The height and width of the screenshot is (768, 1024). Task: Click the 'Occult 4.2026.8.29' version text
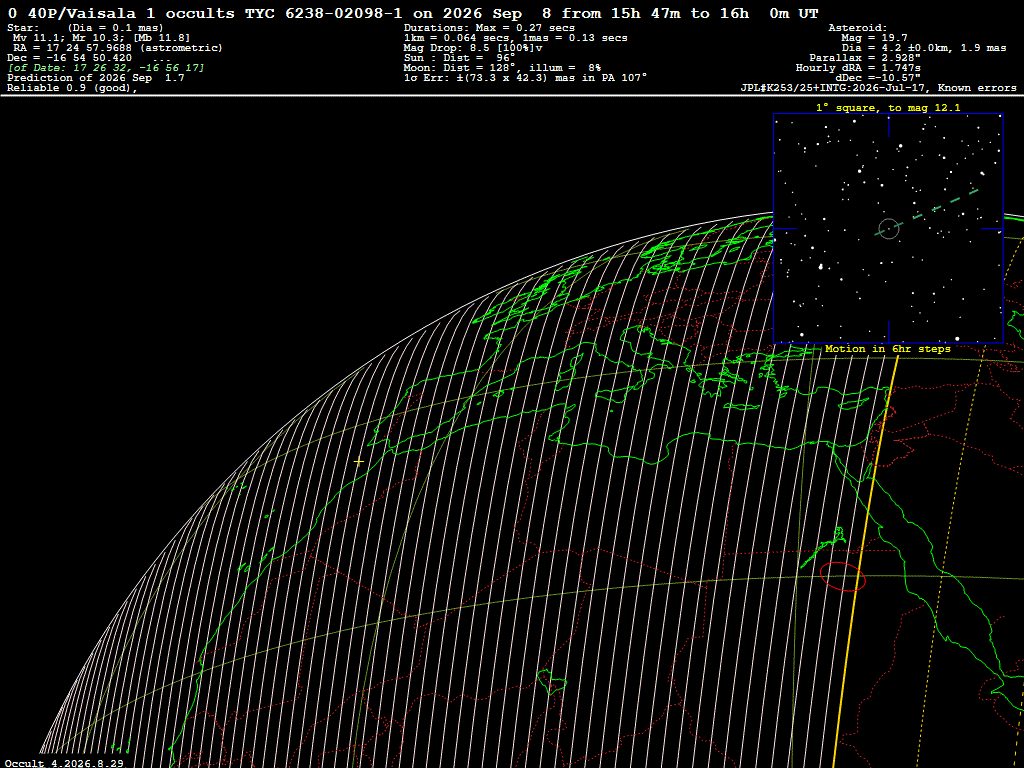click(64, 763)
